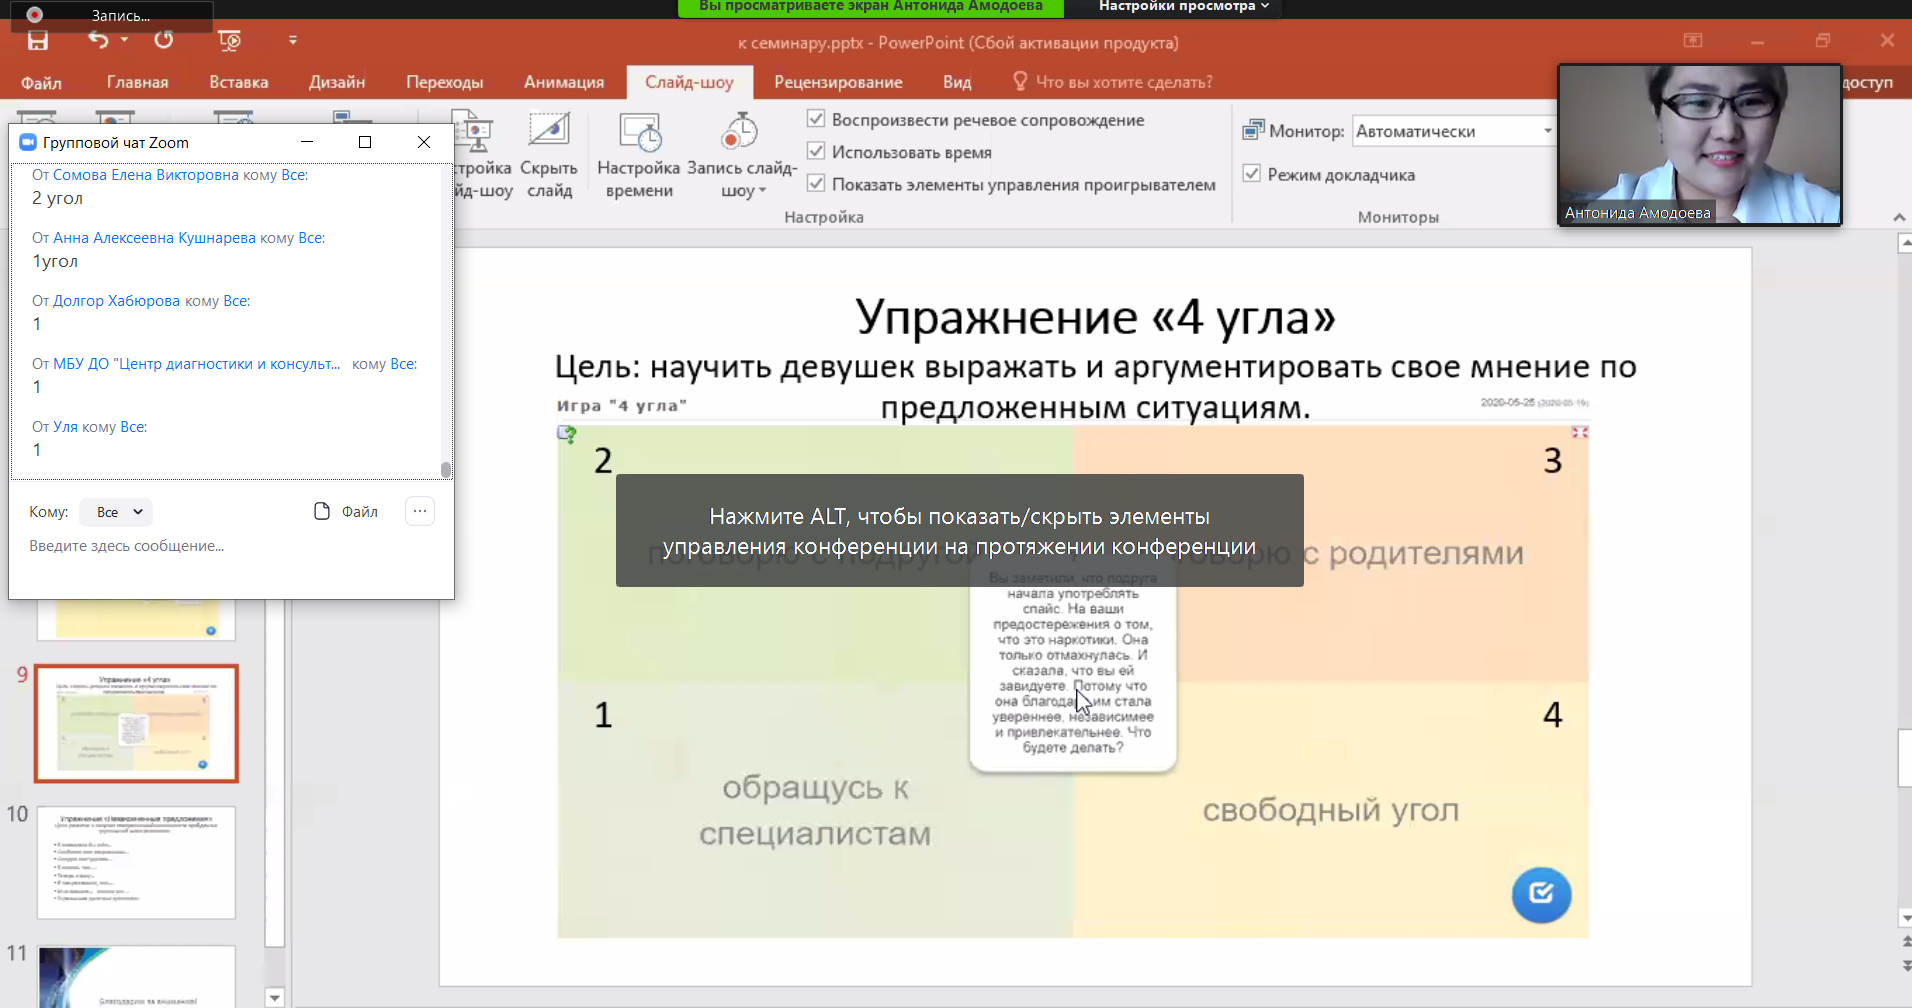
Task: Click the Undo arrow icon
Action: pos(98,40)
